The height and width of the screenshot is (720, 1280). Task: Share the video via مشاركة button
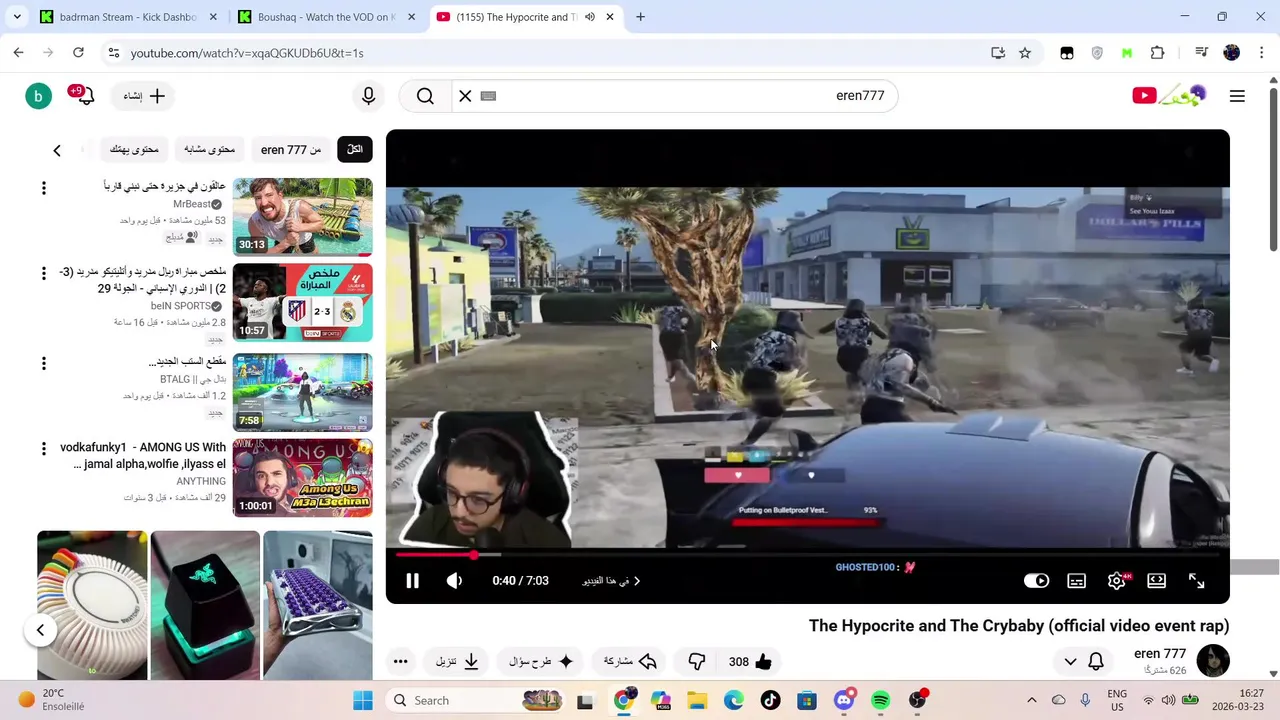[x=630, y=661]
